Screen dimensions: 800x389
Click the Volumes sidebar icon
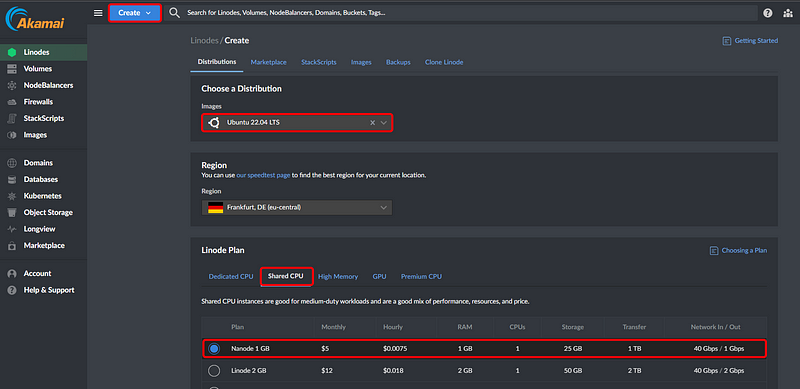(x=12, y=69)
